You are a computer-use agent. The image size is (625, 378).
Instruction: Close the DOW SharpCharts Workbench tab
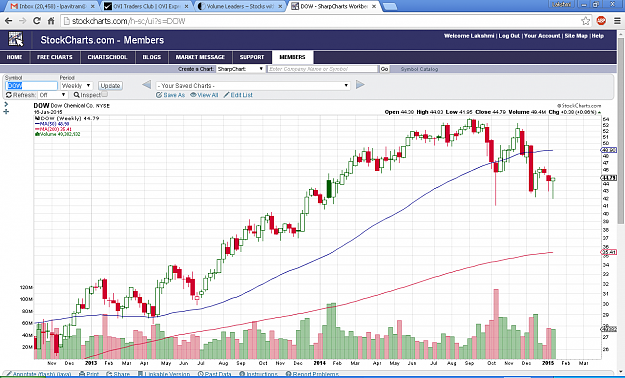(x=373, y=6)
